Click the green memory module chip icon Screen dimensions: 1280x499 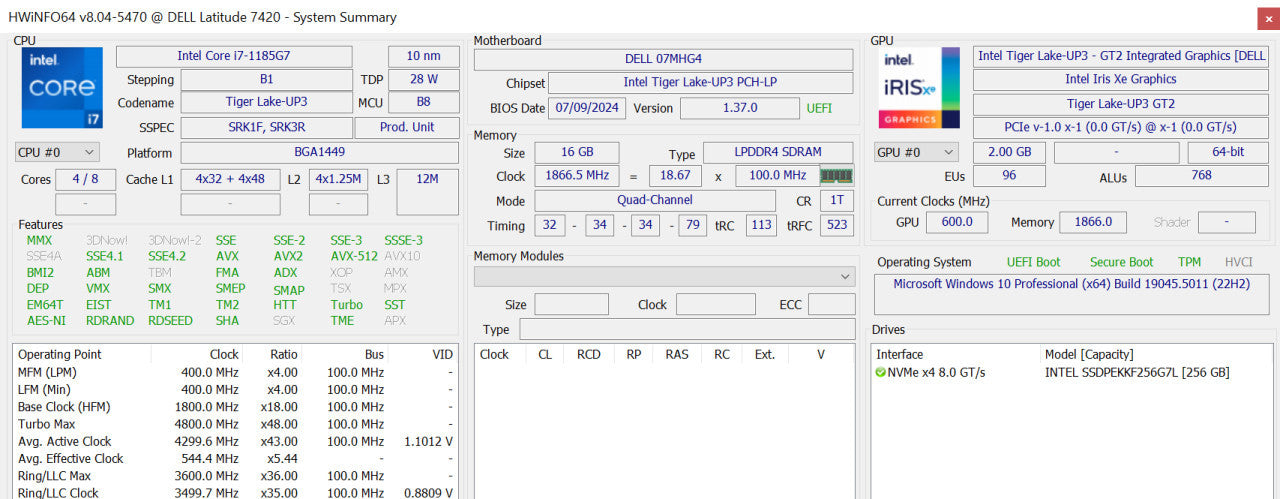tap(836, 176)
